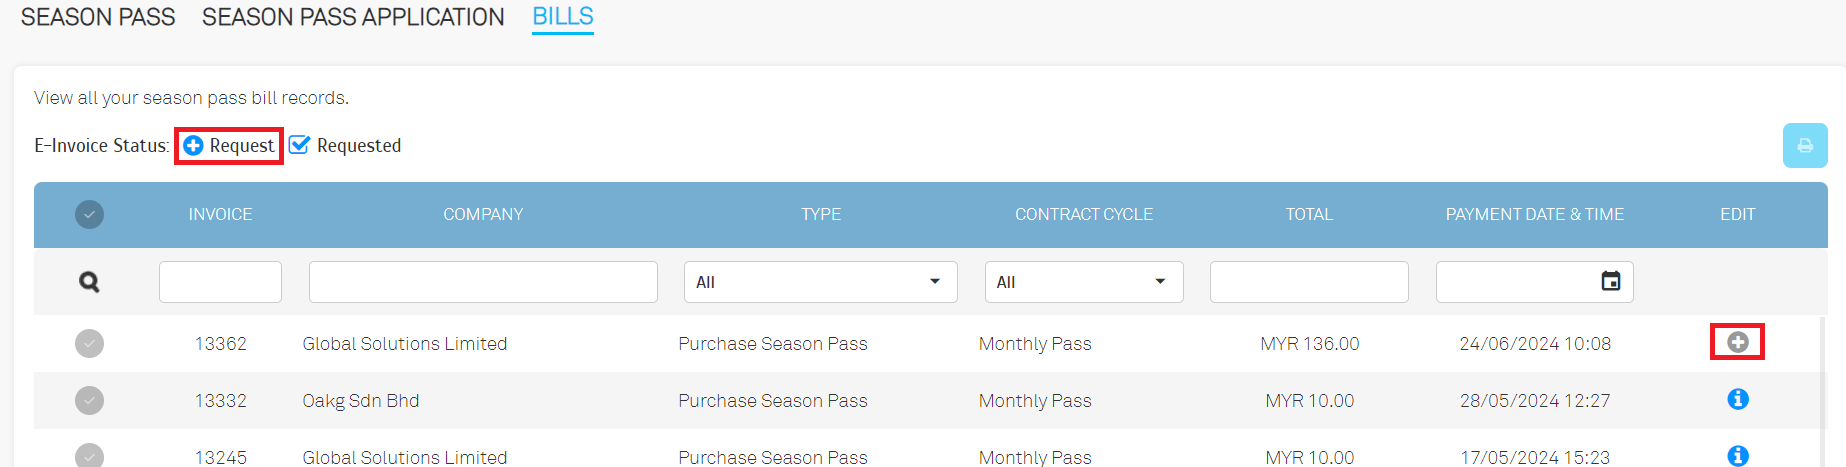
Task: Click the info icon for invoice 13245
Action: tap(1738, 456)
